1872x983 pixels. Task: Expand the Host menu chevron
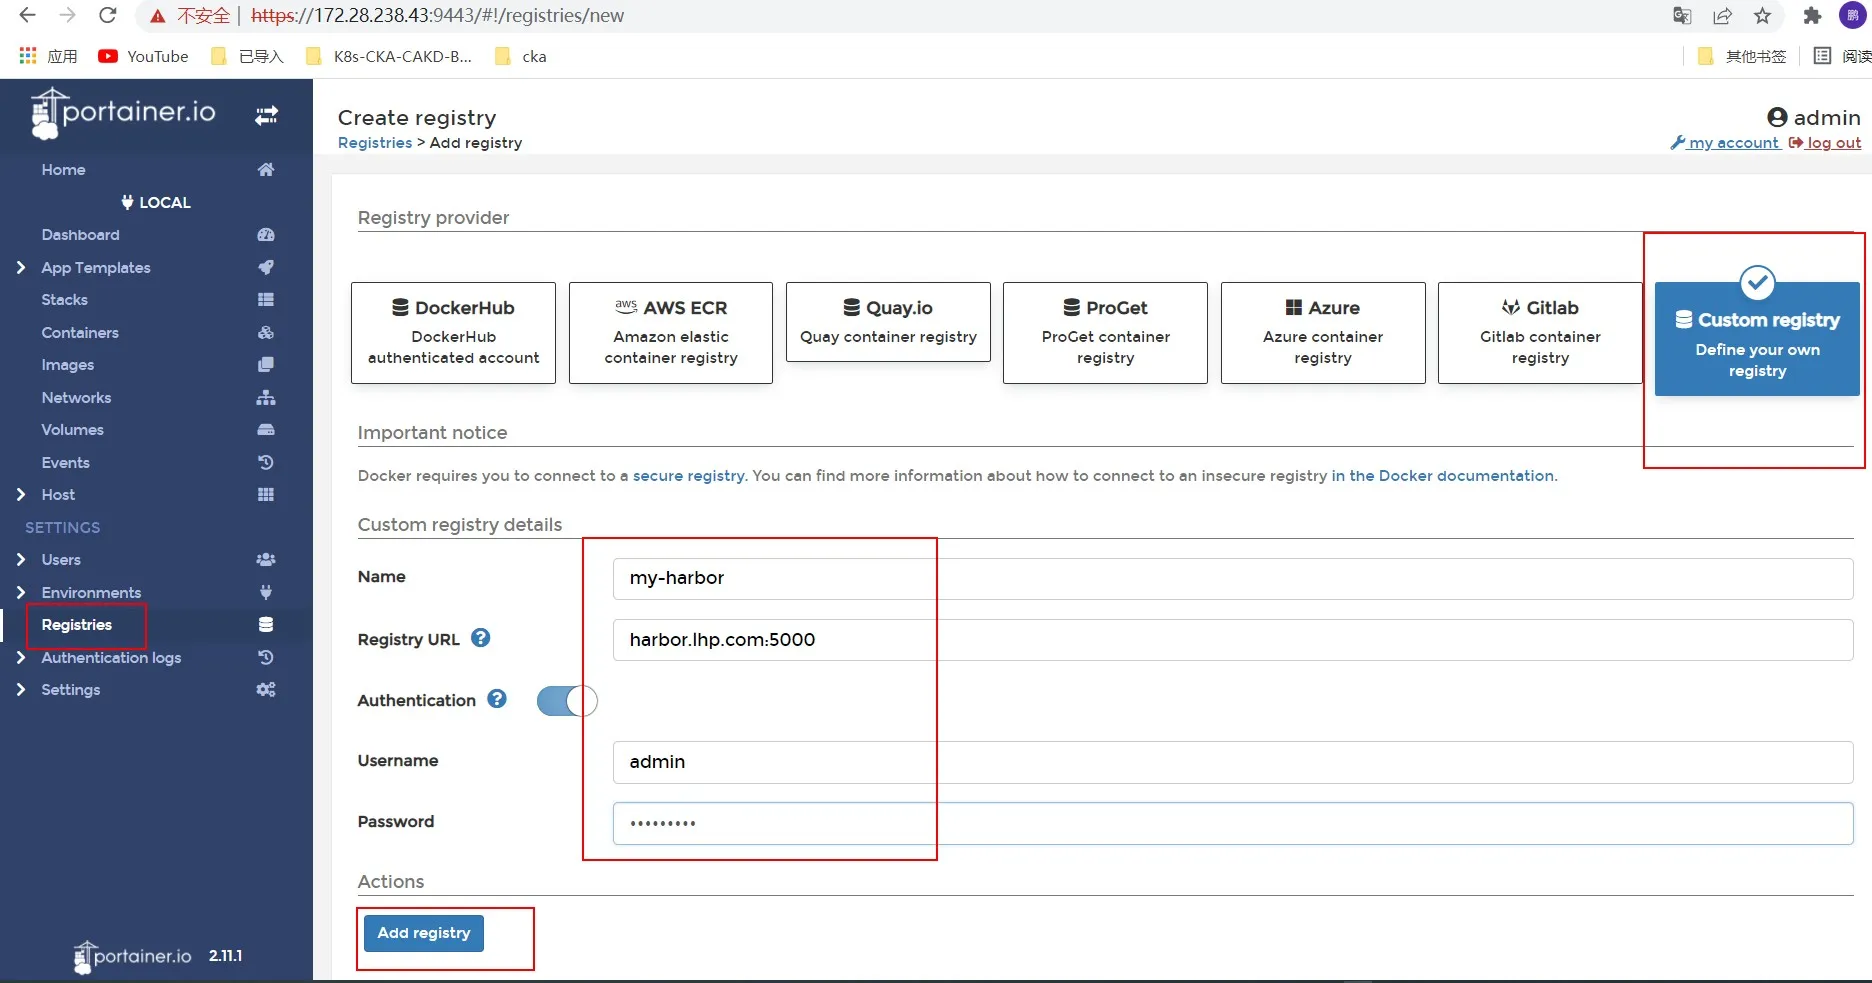click(21, 495)
